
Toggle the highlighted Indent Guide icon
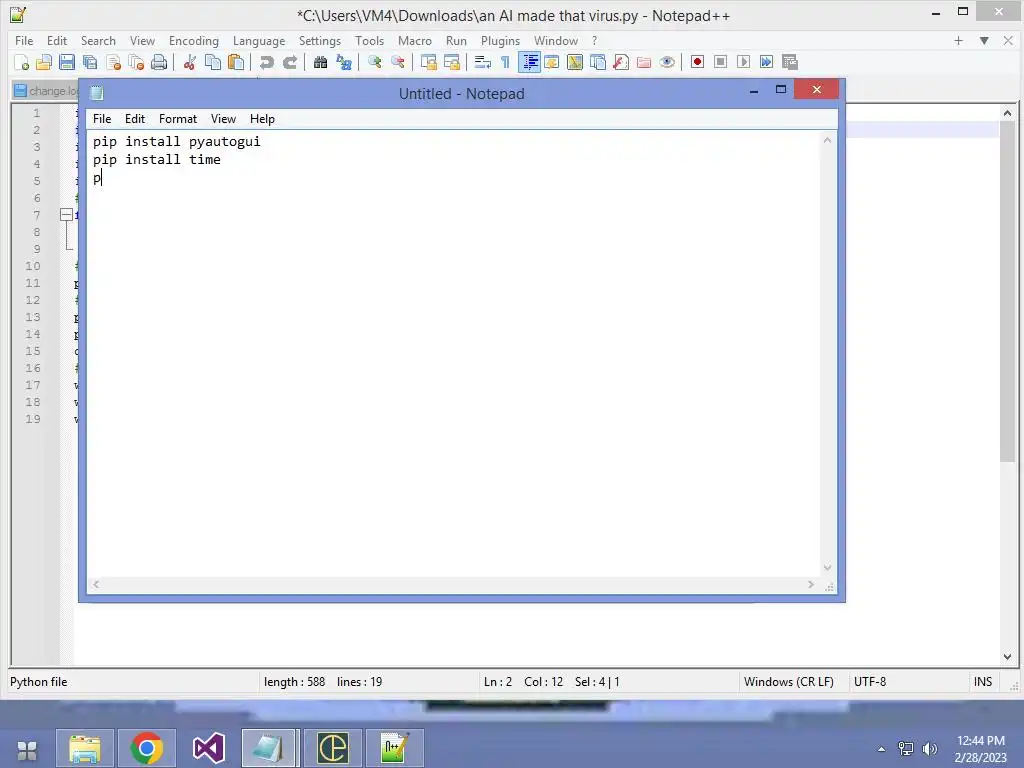pos(529,62)
